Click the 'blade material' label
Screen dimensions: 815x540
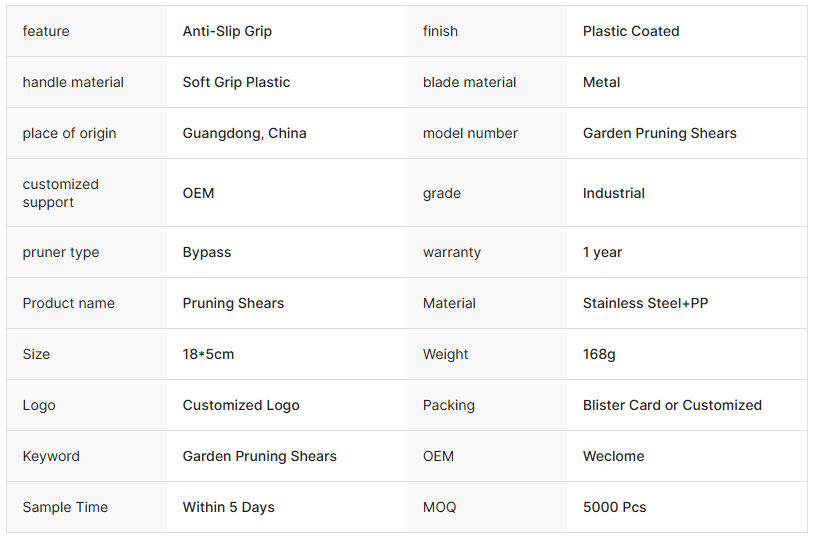pyautogui.click(x=469, y=82)
